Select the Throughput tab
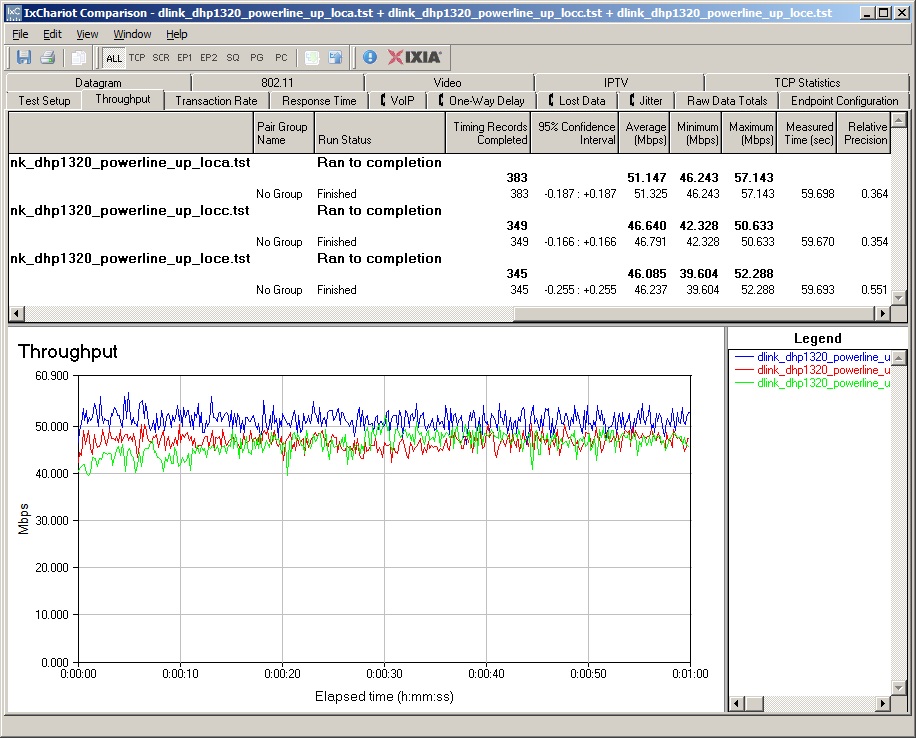 (x=123, y=99)
